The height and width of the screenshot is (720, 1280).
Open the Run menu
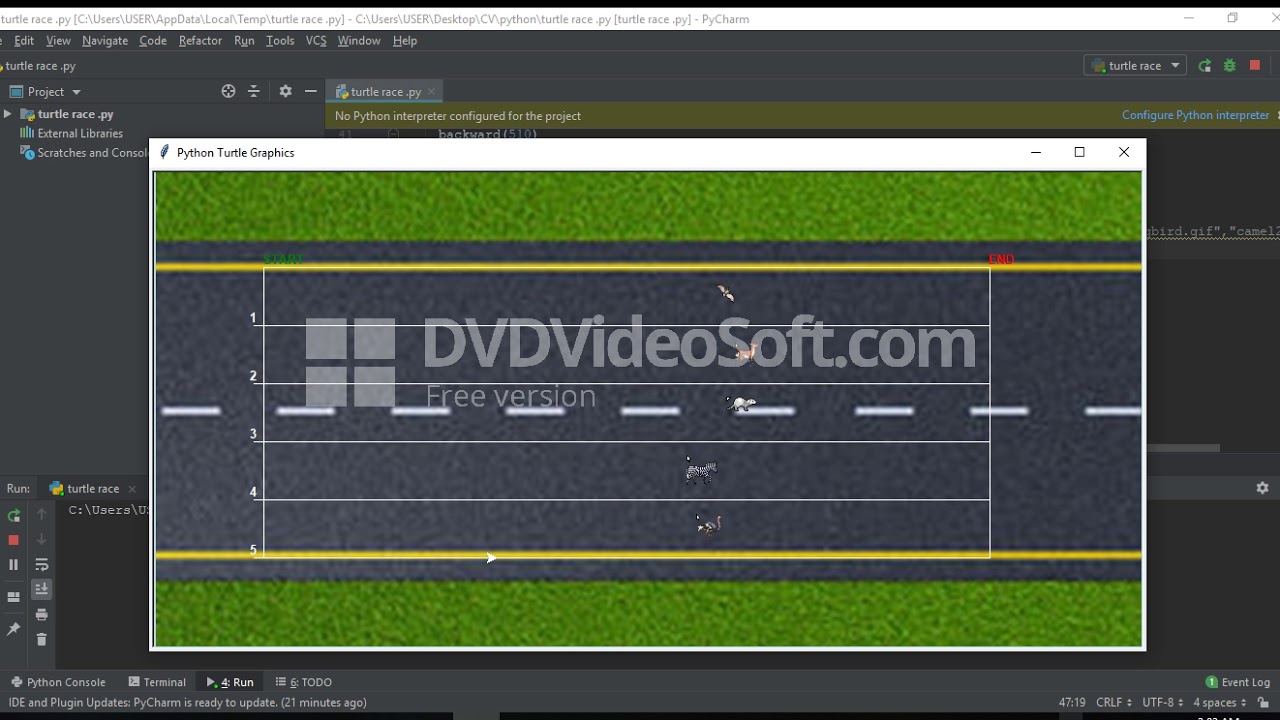point(244,41)
